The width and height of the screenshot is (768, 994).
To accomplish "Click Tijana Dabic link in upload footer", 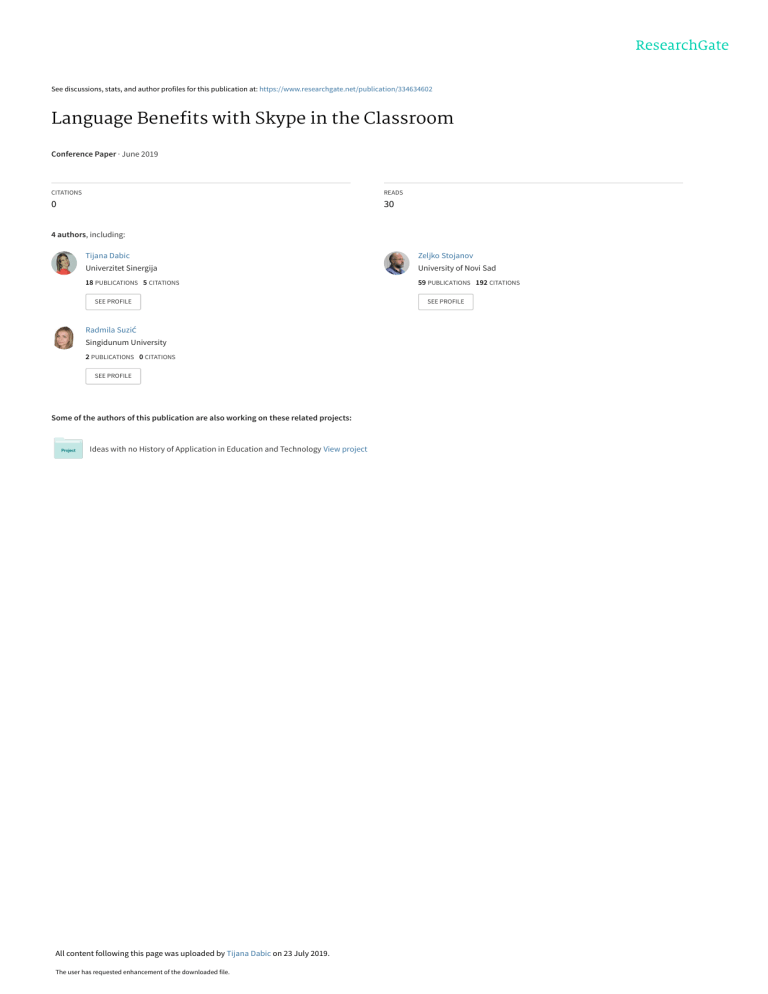I will point(249,953).
